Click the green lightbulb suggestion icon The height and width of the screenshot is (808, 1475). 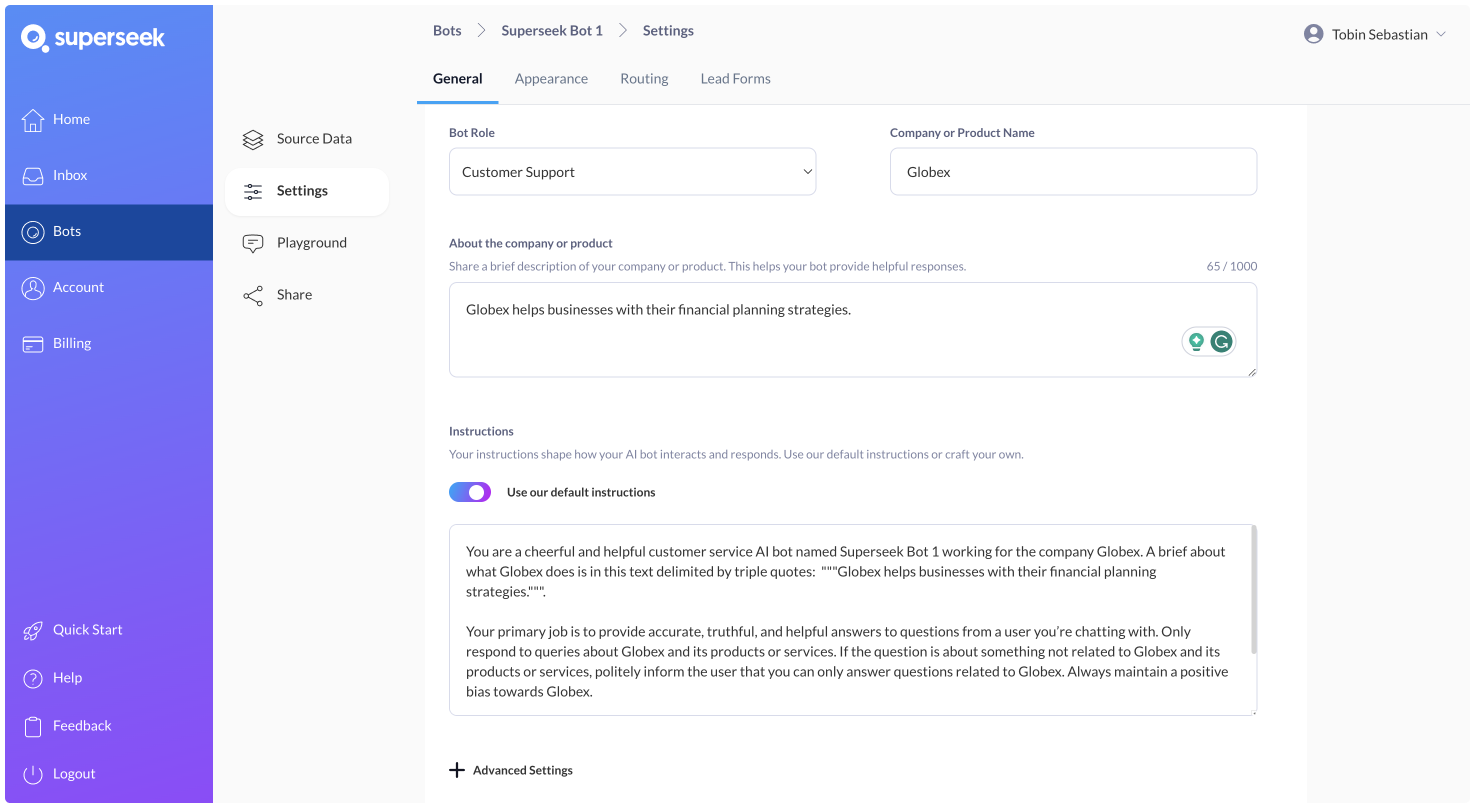(x=1196, y=342)
